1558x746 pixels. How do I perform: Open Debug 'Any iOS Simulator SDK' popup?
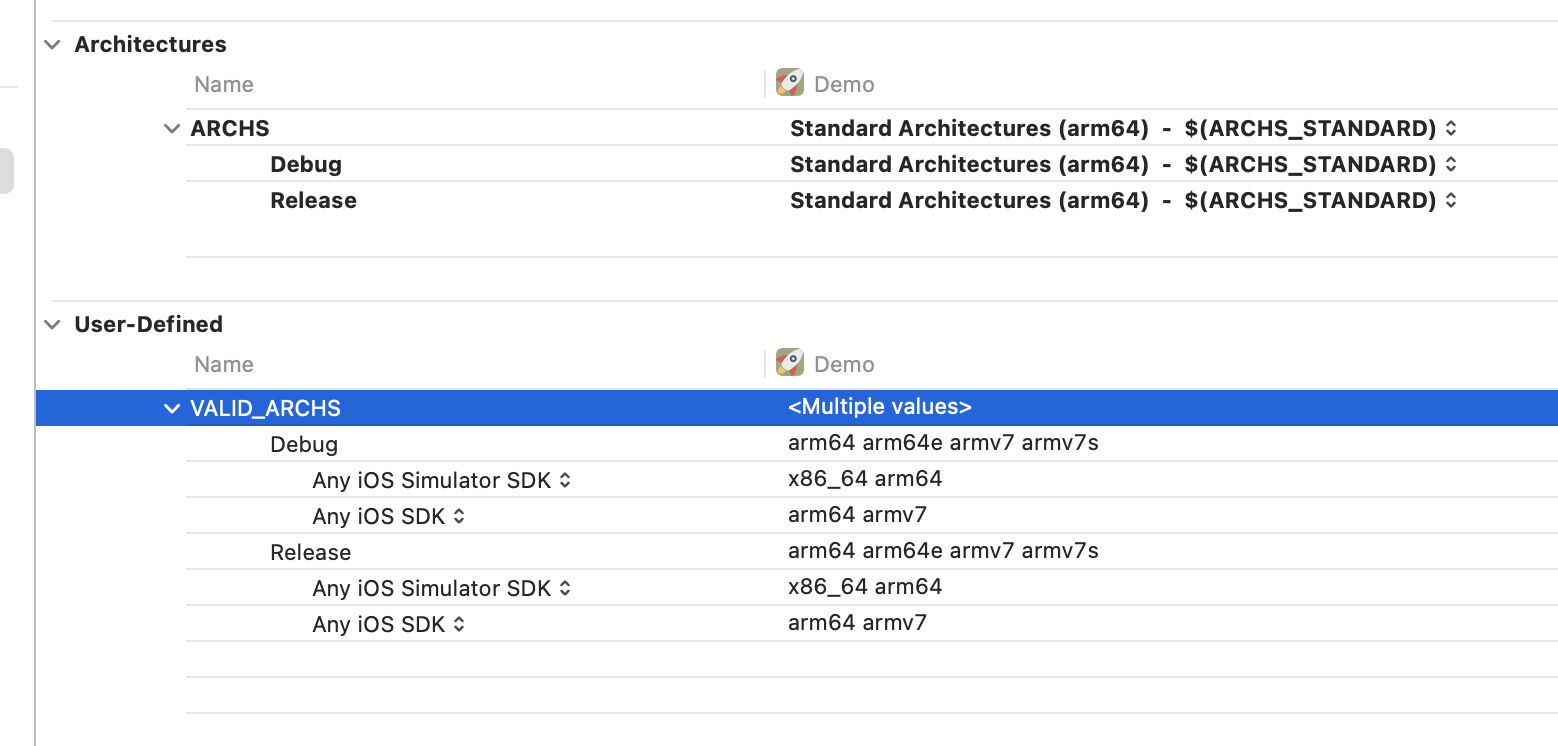[441, 481]
